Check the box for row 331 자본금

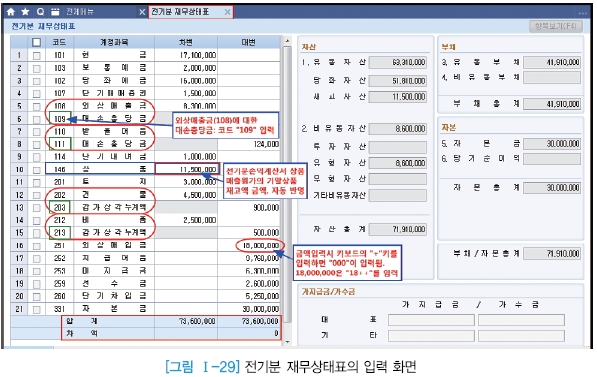coord(37,309)
